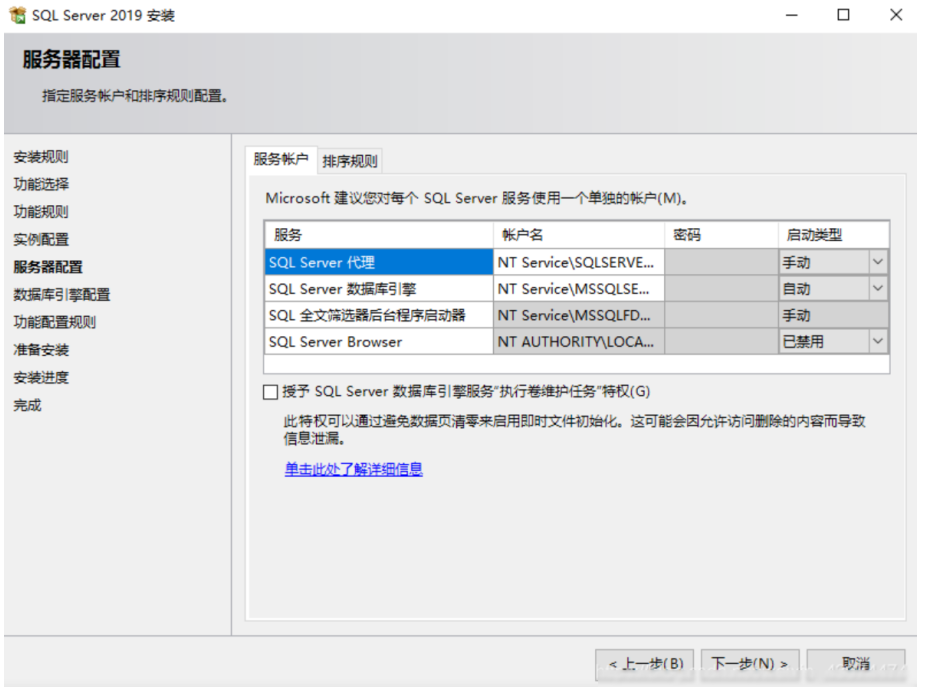Click the SQL Server setup title bar icon

[x=18, y=15]
